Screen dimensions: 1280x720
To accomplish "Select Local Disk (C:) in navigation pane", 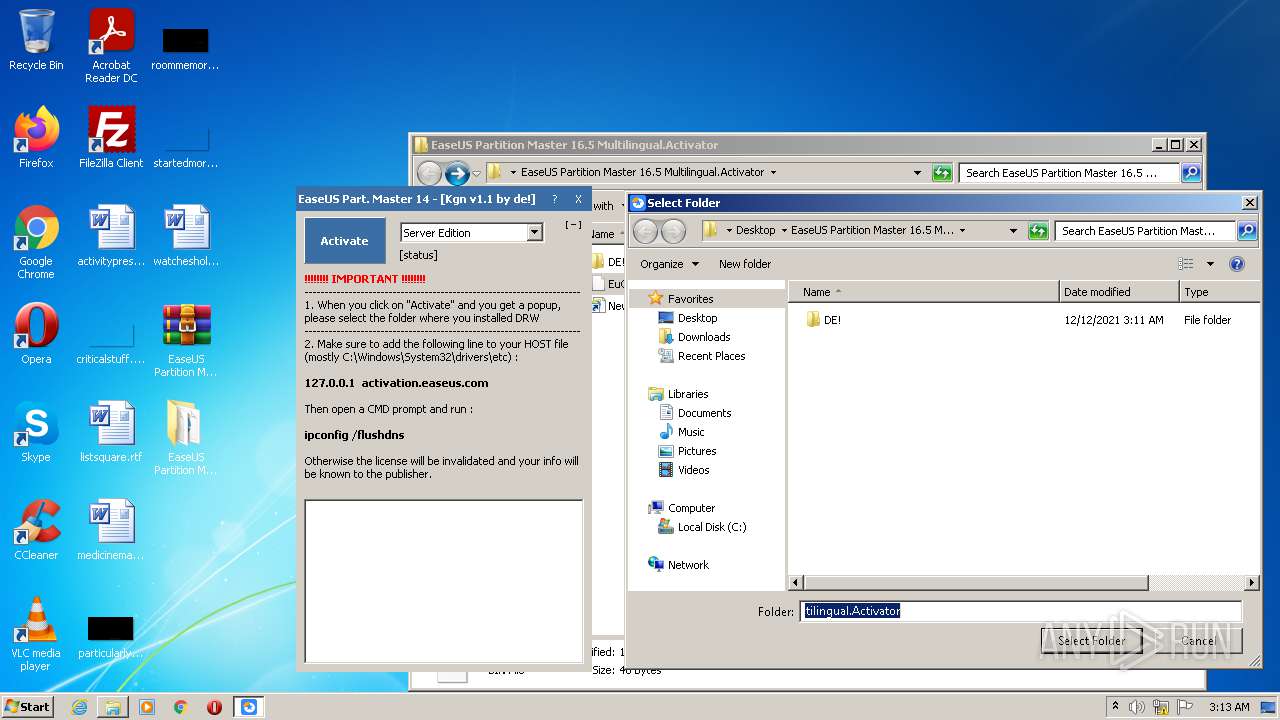I will [703, 527].
